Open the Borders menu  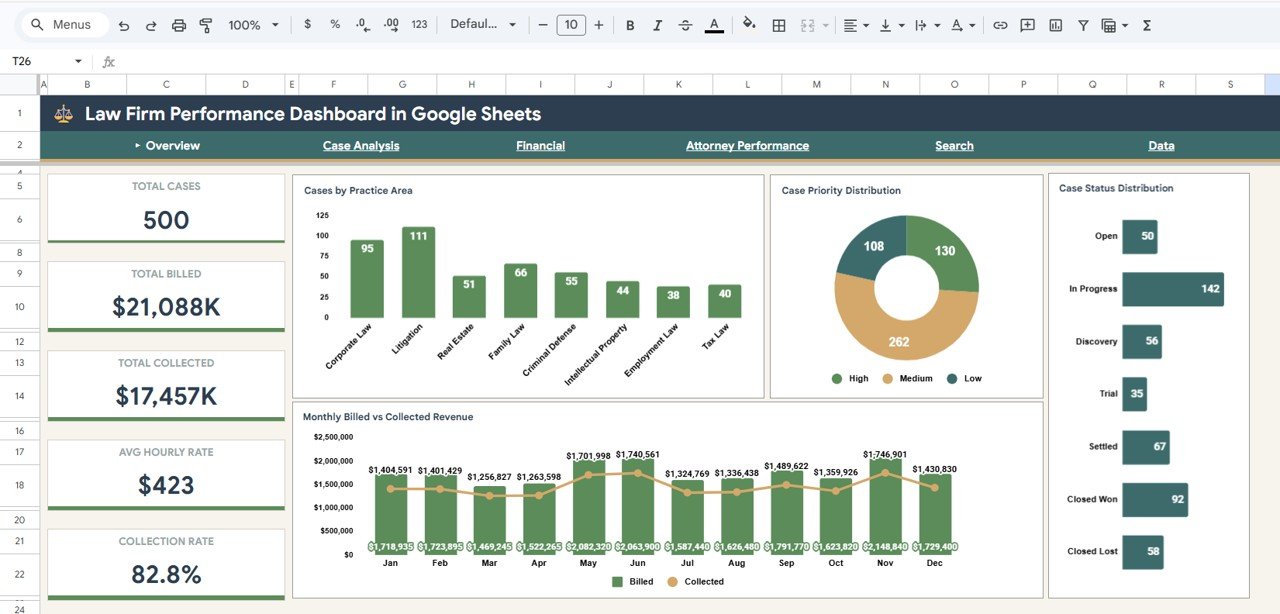coord(778,24)
